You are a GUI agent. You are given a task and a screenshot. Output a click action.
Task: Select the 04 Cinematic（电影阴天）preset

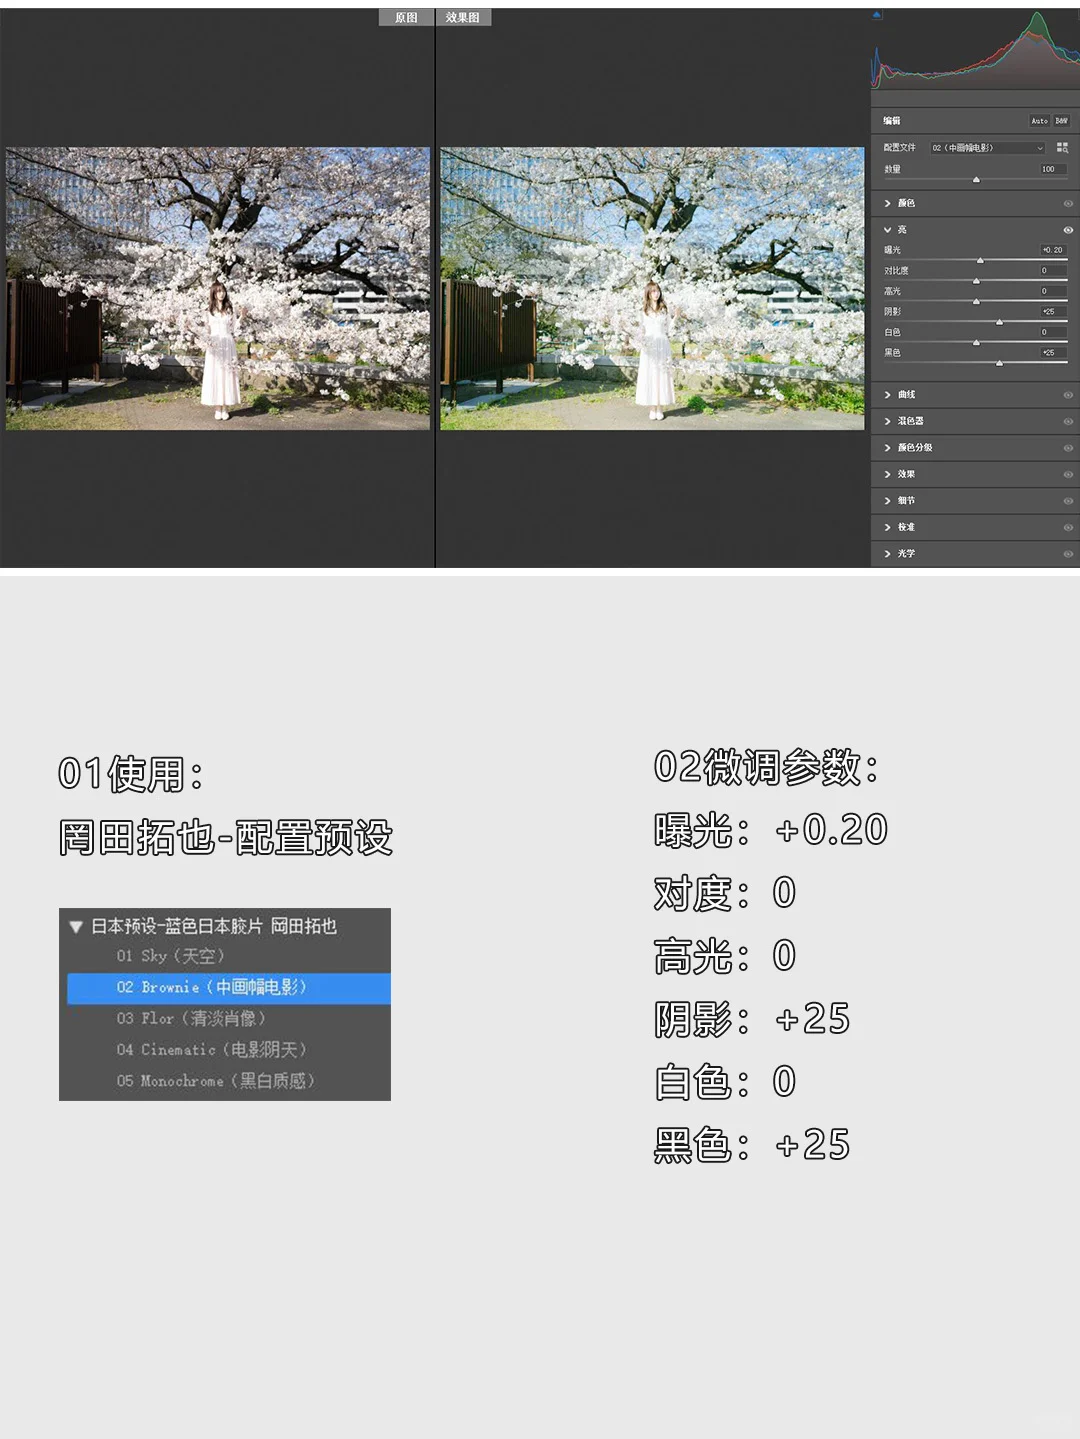pyautogui.click(x=228, y=1050)
